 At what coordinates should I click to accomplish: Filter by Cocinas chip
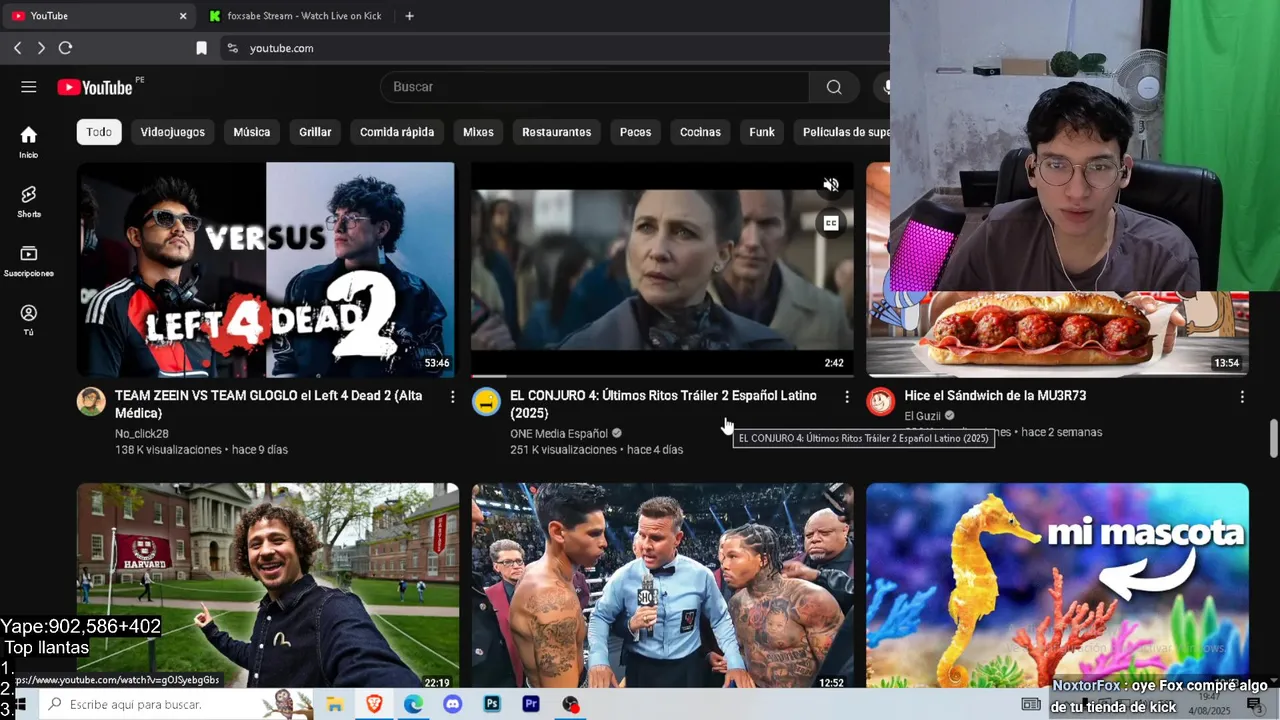[700, 132]
